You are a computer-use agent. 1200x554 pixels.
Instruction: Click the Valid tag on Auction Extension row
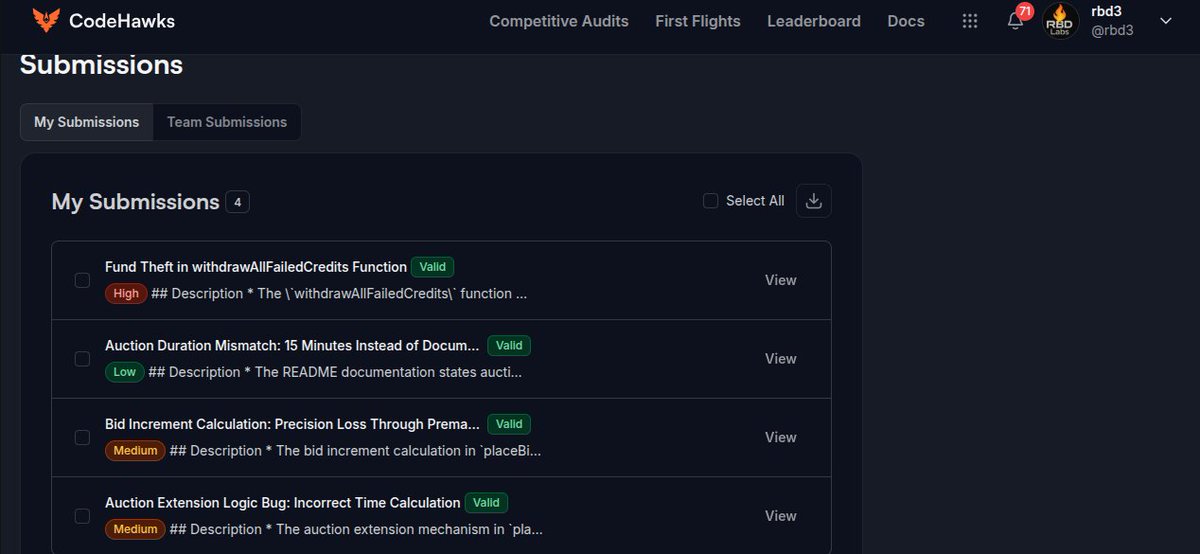click(x=487, y=503)
